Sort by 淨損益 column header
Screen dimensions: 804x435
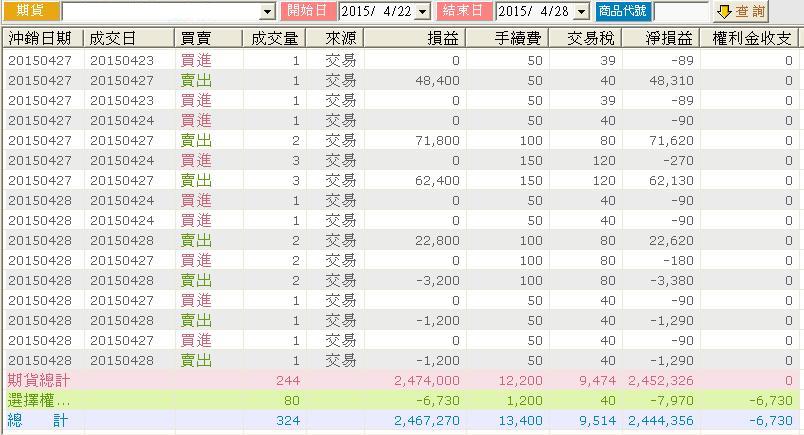pos(661,38)
